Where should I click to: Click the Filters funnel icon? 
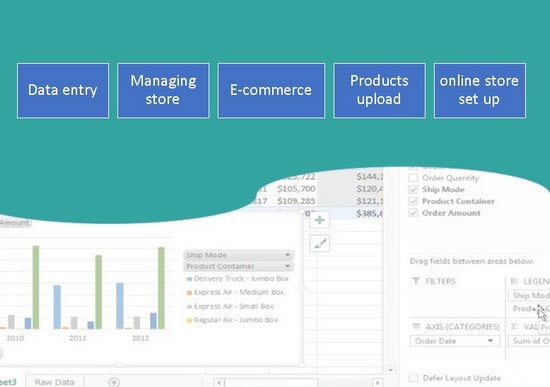coord(416,281)
